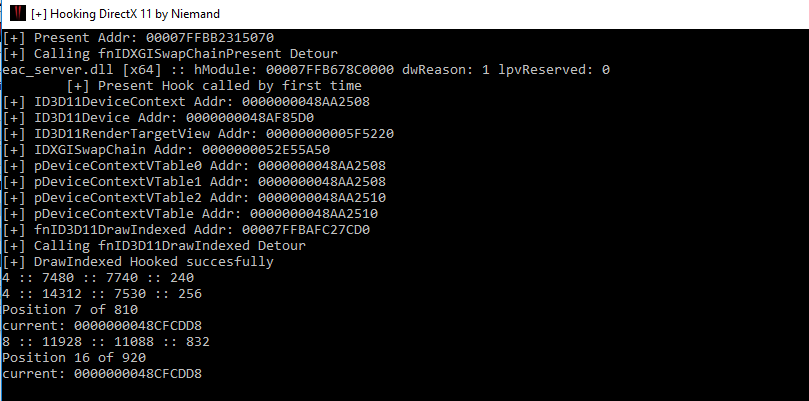Screen dimensions: 809x401
Task: Click 'Calling fnIDXGISwapChainPresent Detour' line
Action: pyautogui.click(x=170, y=54)
